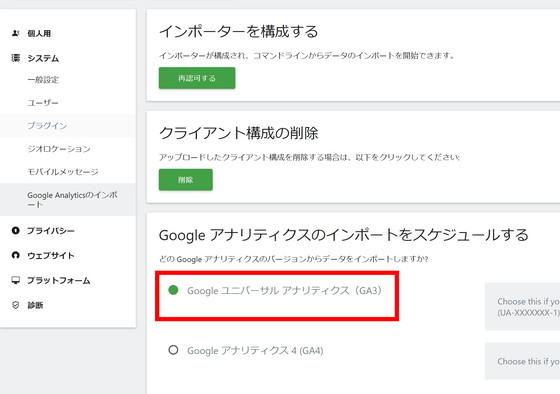Image resolution: width=560 pixels, height=394 pixels.
Task: Open 一般設定 in the sidebar
Action: click(43, 80)
